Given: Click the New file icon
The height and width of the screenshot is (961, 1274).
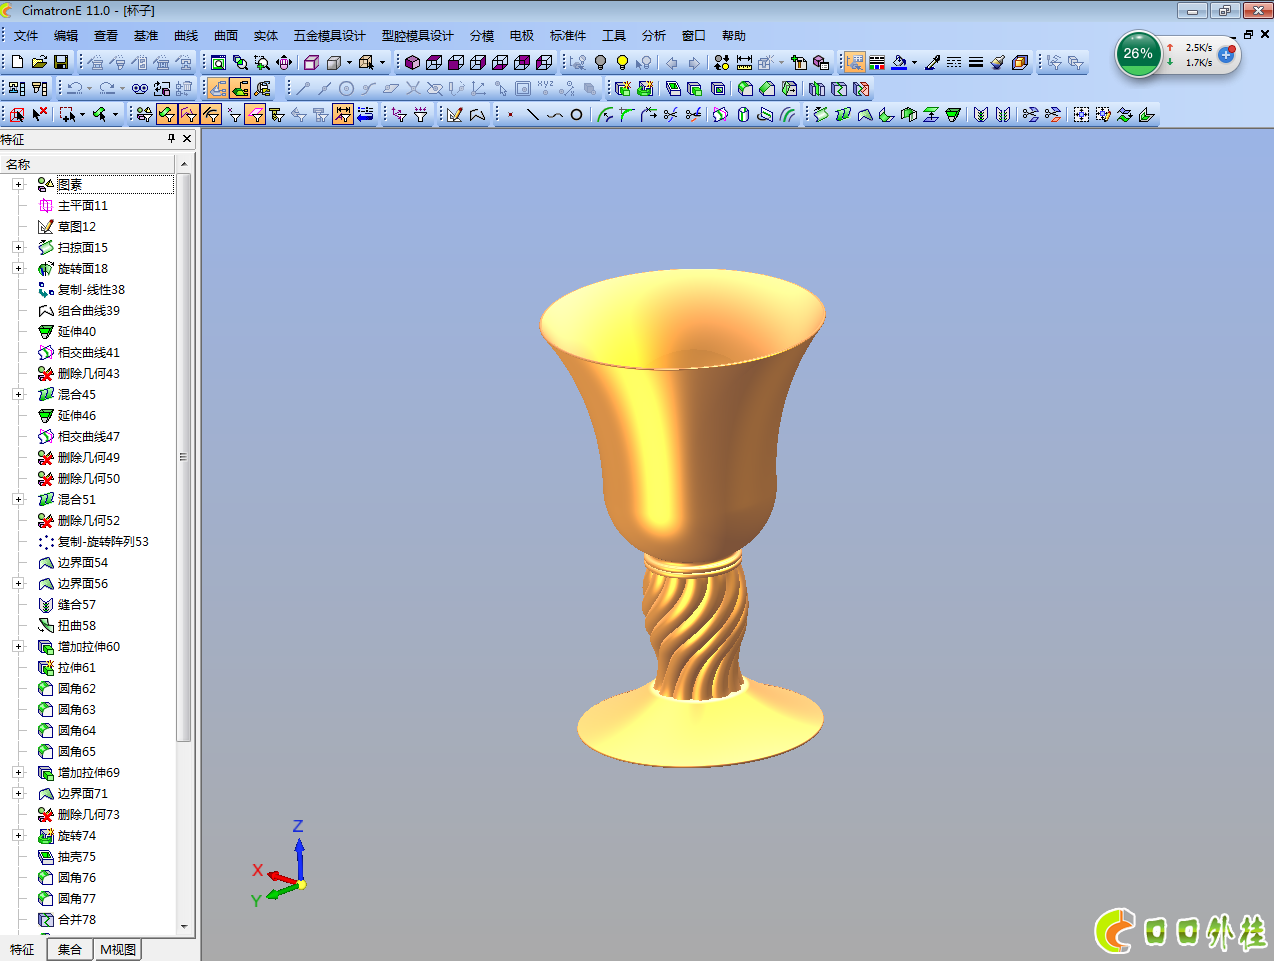Looking at the screenshot, I should pyautogui.click(x=18, y=62).
